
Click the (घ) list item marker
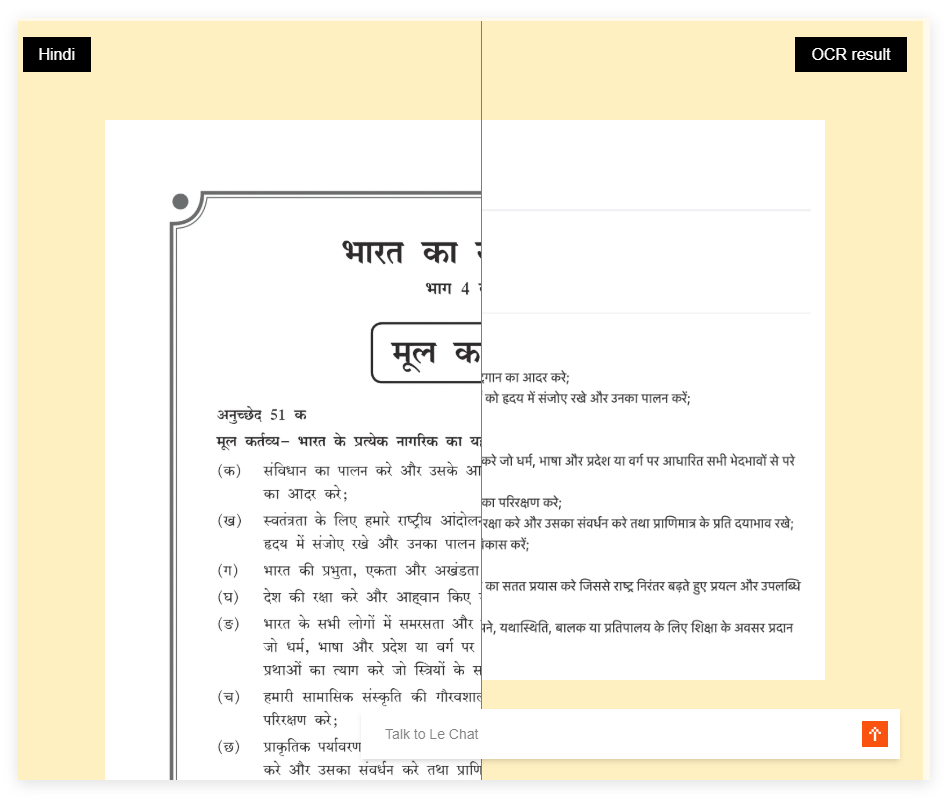tap(229, 596)
